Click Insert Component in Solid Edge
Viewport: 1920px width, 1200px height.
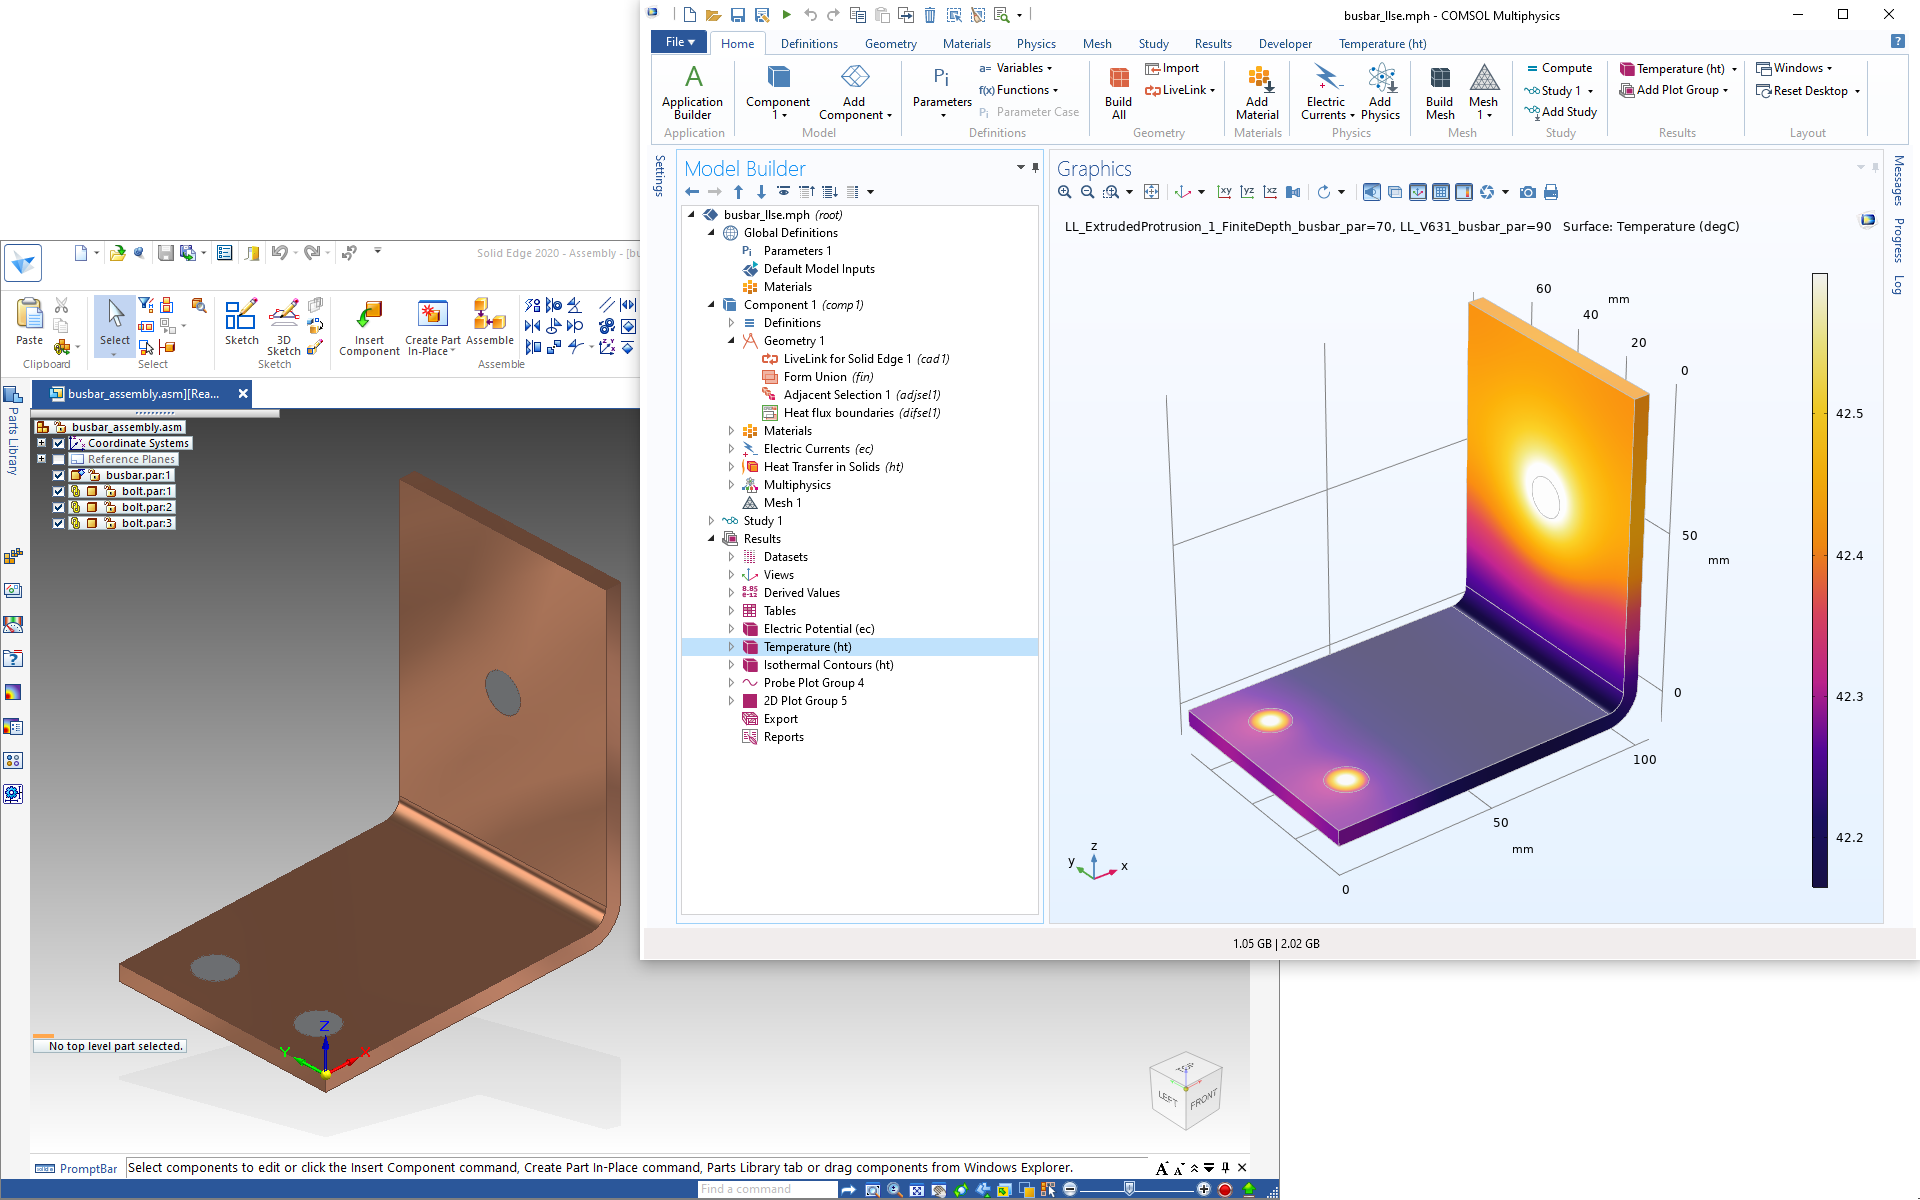[369, 328]
